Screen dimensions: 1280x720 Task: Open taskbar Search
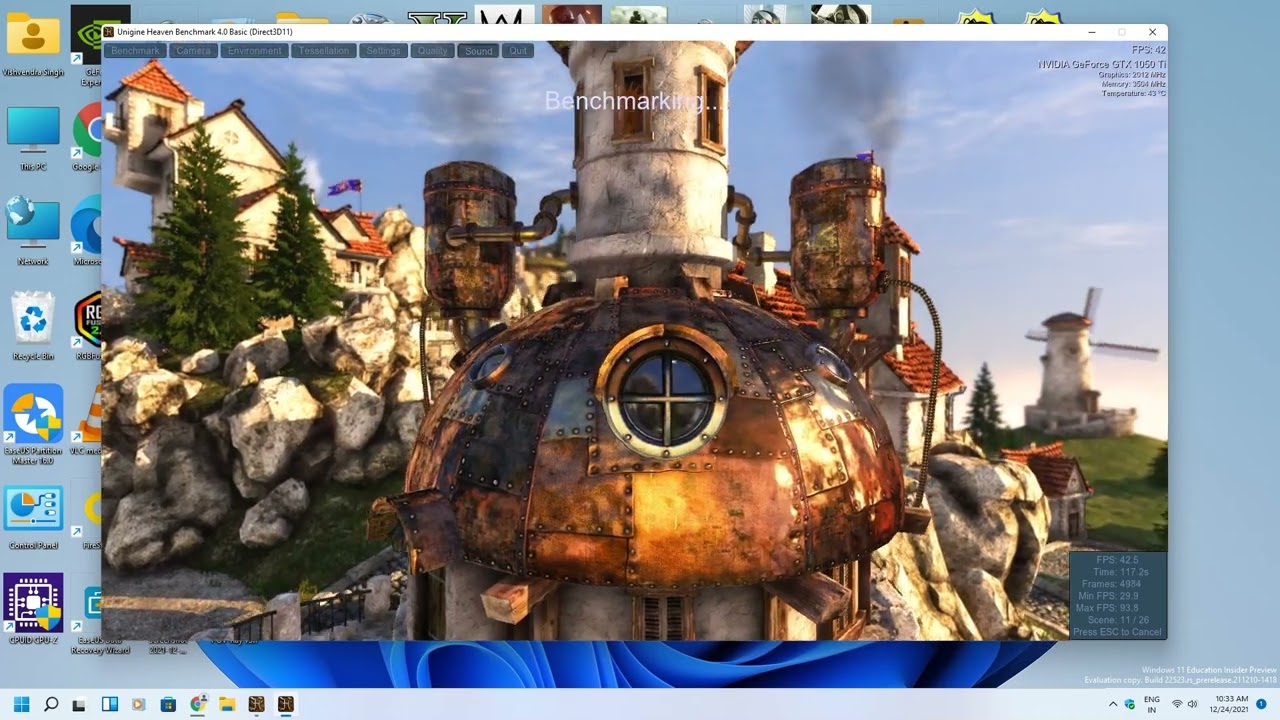pos(51,704)
